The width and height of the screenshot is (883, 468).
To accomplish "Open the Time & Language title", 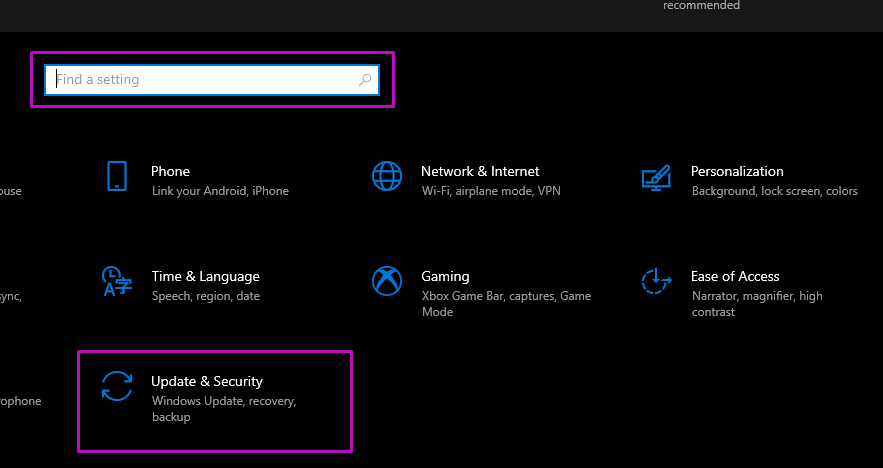I will click(206, 277).
